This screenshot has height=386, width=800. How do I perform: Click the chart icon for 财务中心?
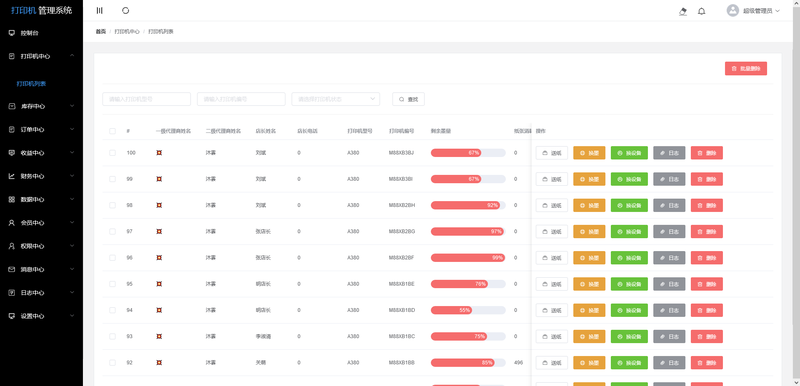point(12,176)
